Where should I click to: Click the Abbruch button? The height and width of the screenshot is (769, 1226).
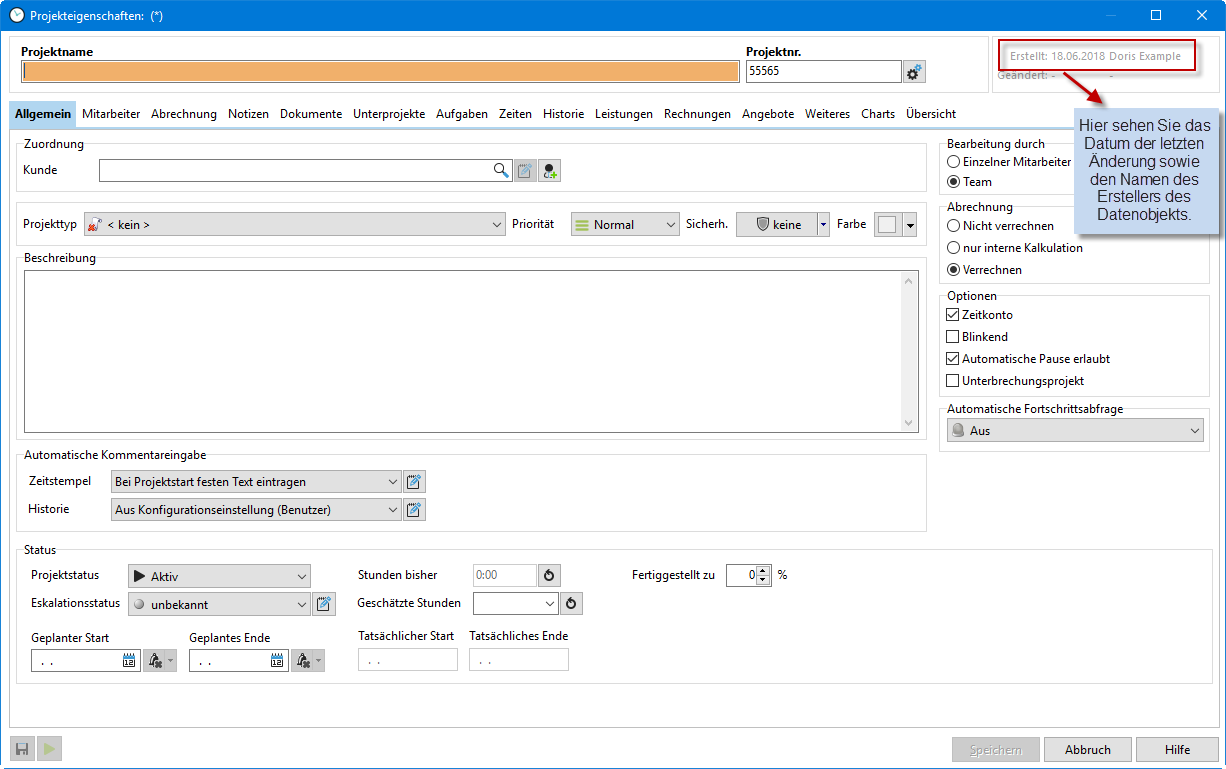[x=1087, y=750]
